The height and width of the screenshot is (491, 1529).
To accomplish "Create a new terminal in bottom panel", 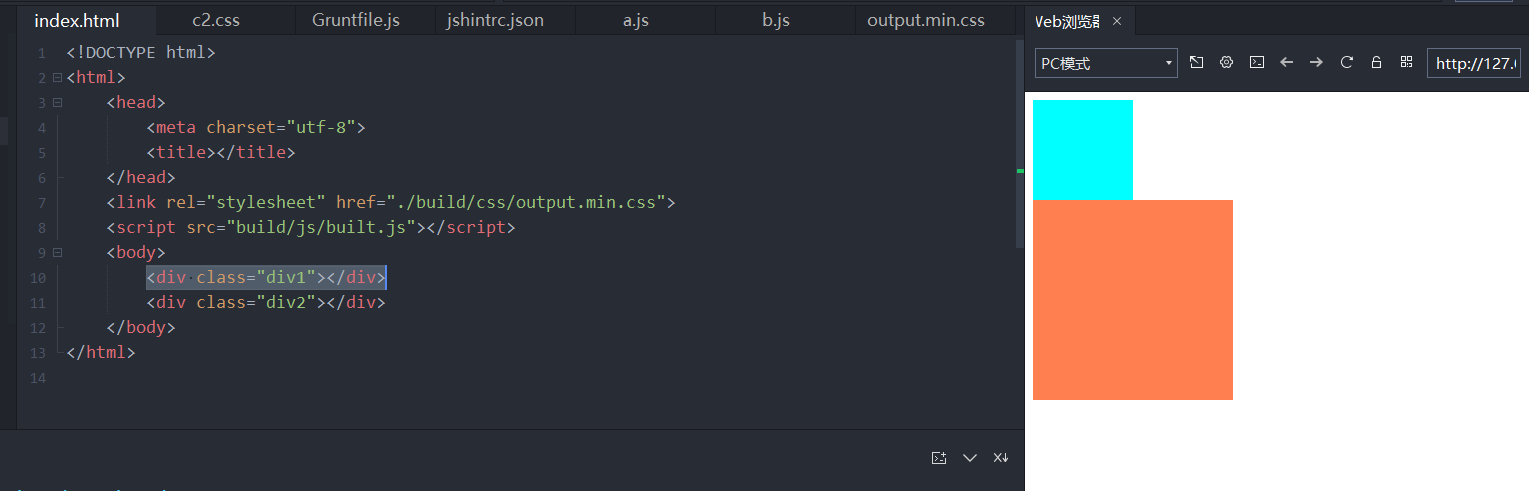I will [939, 458].
